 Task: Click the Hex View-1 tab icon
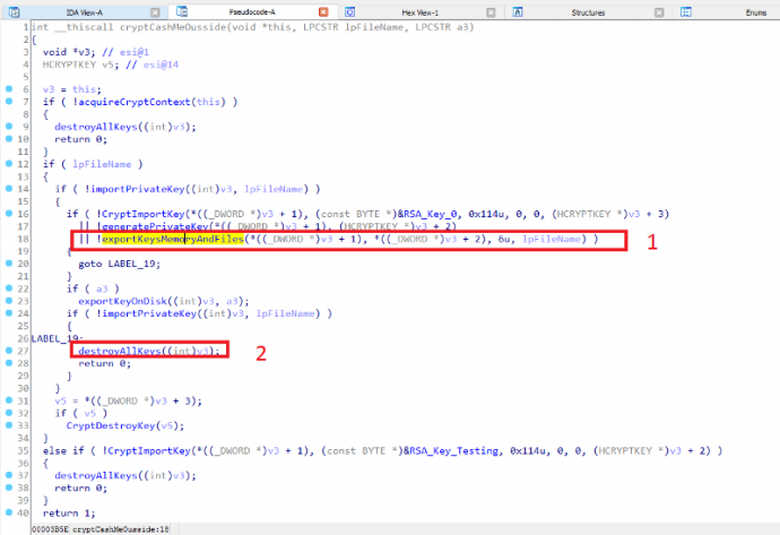pos(351,12)
